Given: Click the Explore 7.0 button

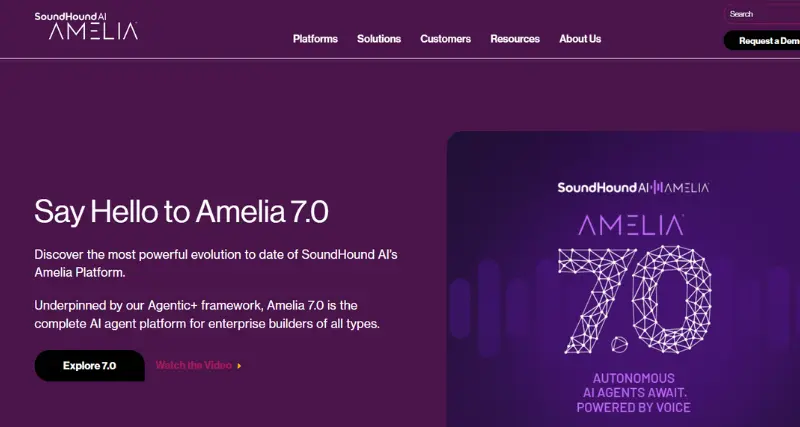Looking at the screenshot, I should 89,366.
